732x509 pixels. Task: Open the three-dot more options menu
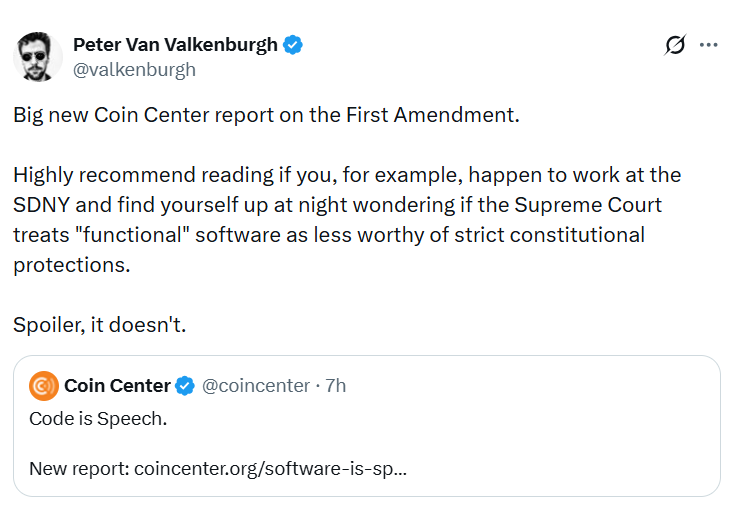click(709, 45)
